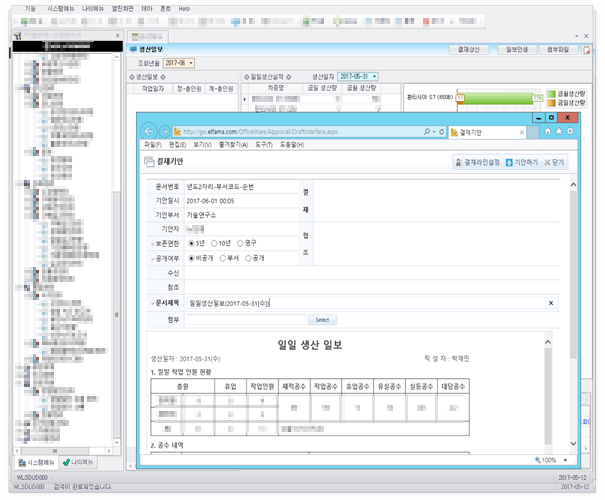Click the gear icon right of 일일생산실적
The image size is (605, 500).
point(289,77)
